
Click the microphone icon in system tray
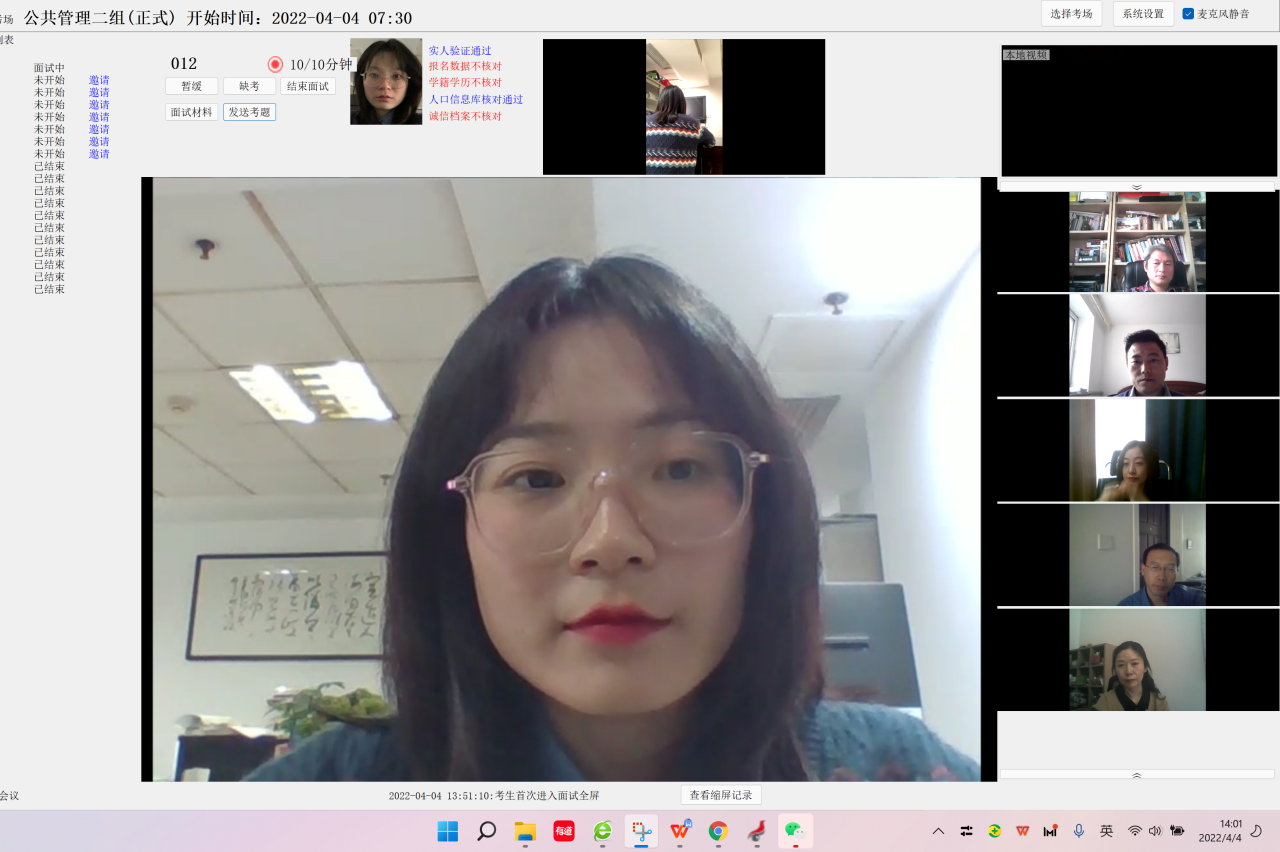tap(1079, 831)
